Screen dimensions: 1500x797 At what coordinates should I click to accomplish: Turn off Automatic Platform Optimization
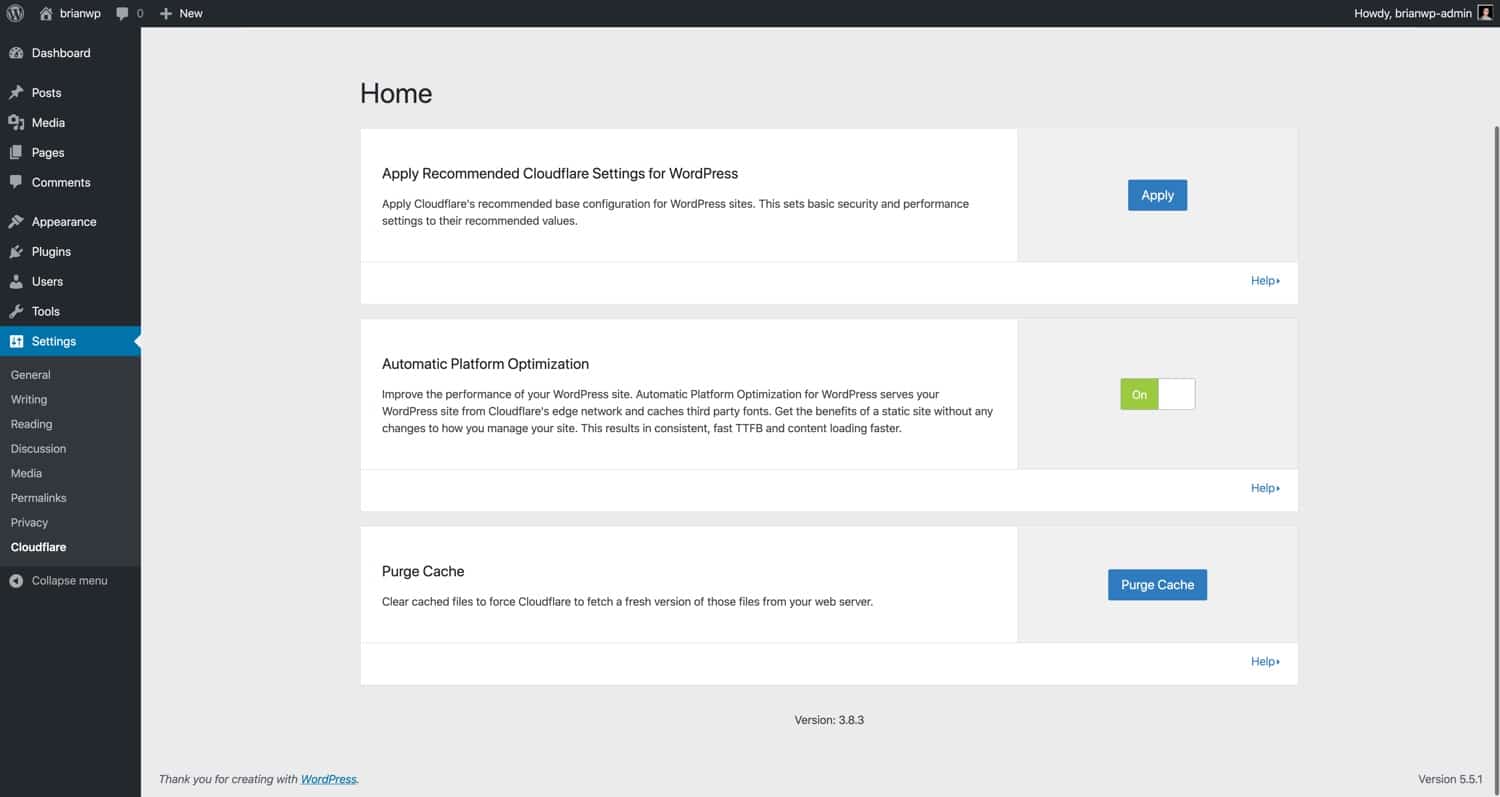[1176, 393]
